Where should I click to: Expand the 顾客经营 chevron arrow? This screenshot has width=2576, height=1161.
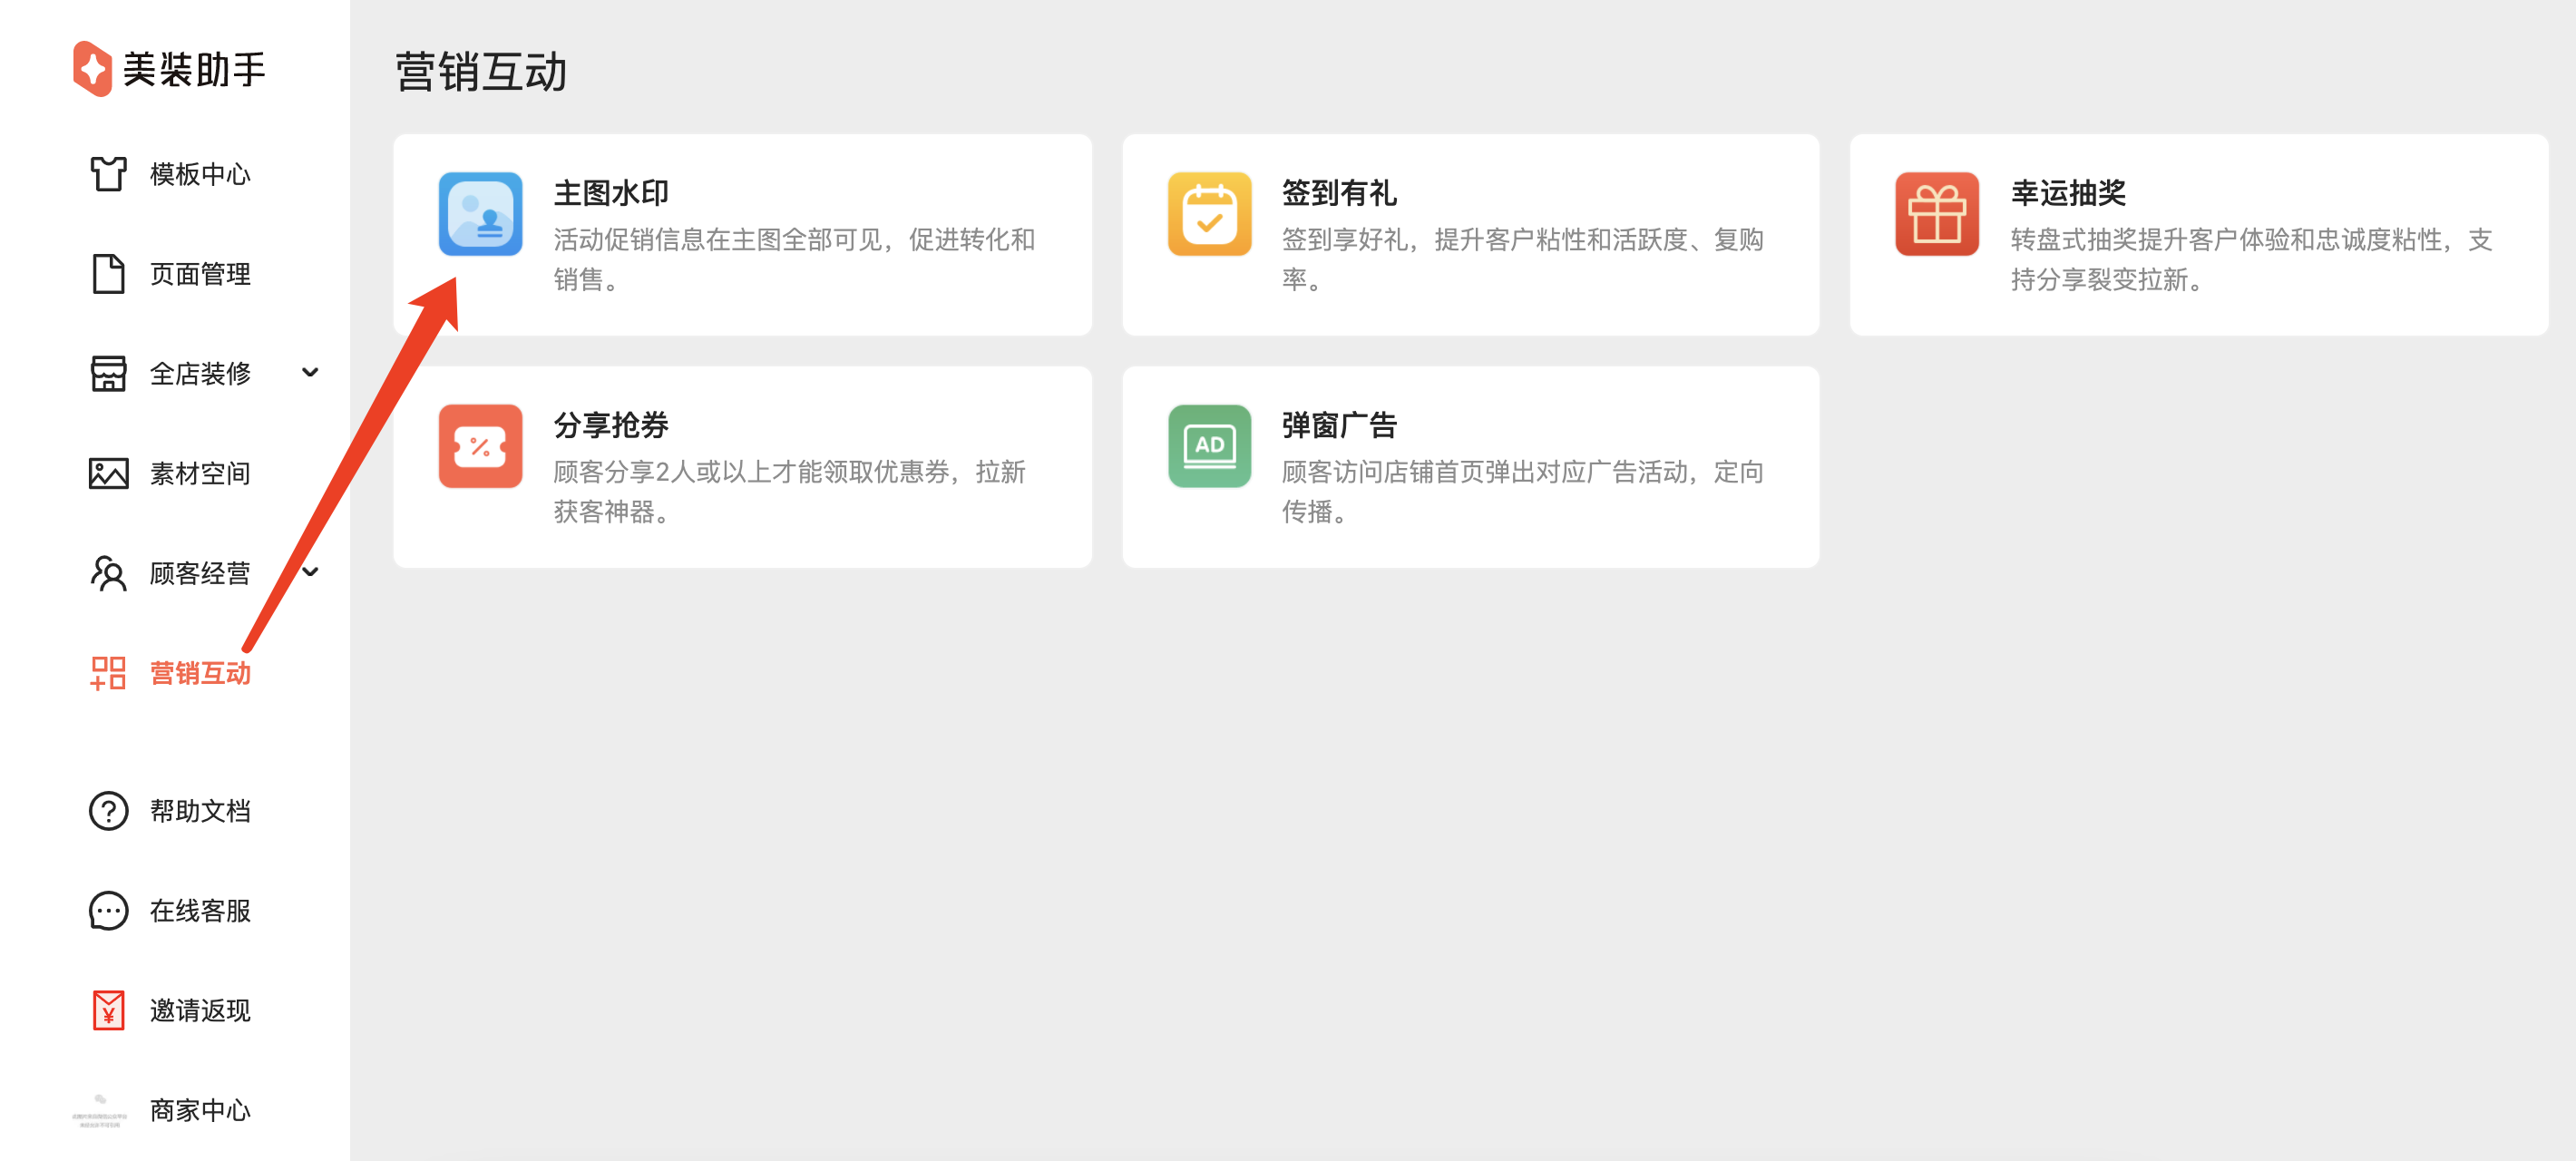pyautogui.click(x=310, y=572)
